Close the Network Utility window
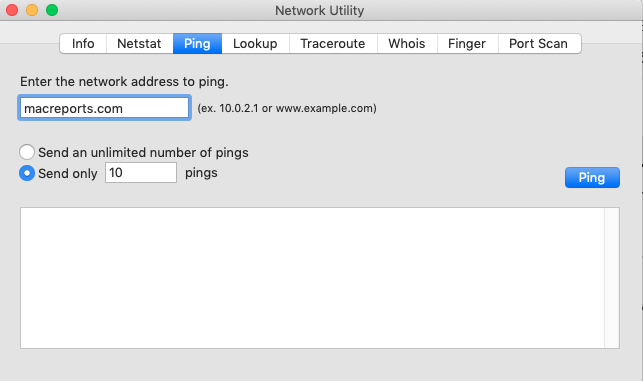Image resolution: width=643 pixels, height=381 pixels. click(x=12, y=10)
